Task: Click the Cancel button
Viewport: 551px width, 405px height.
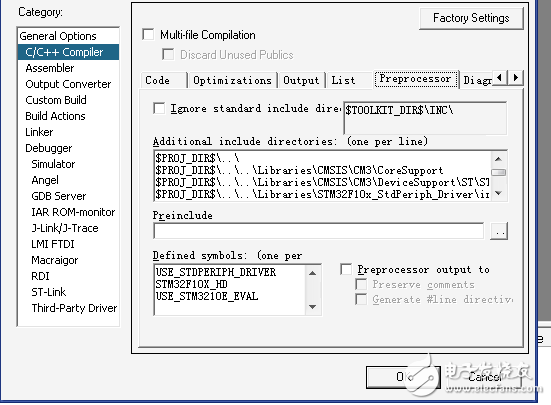Action: [485, 377]
